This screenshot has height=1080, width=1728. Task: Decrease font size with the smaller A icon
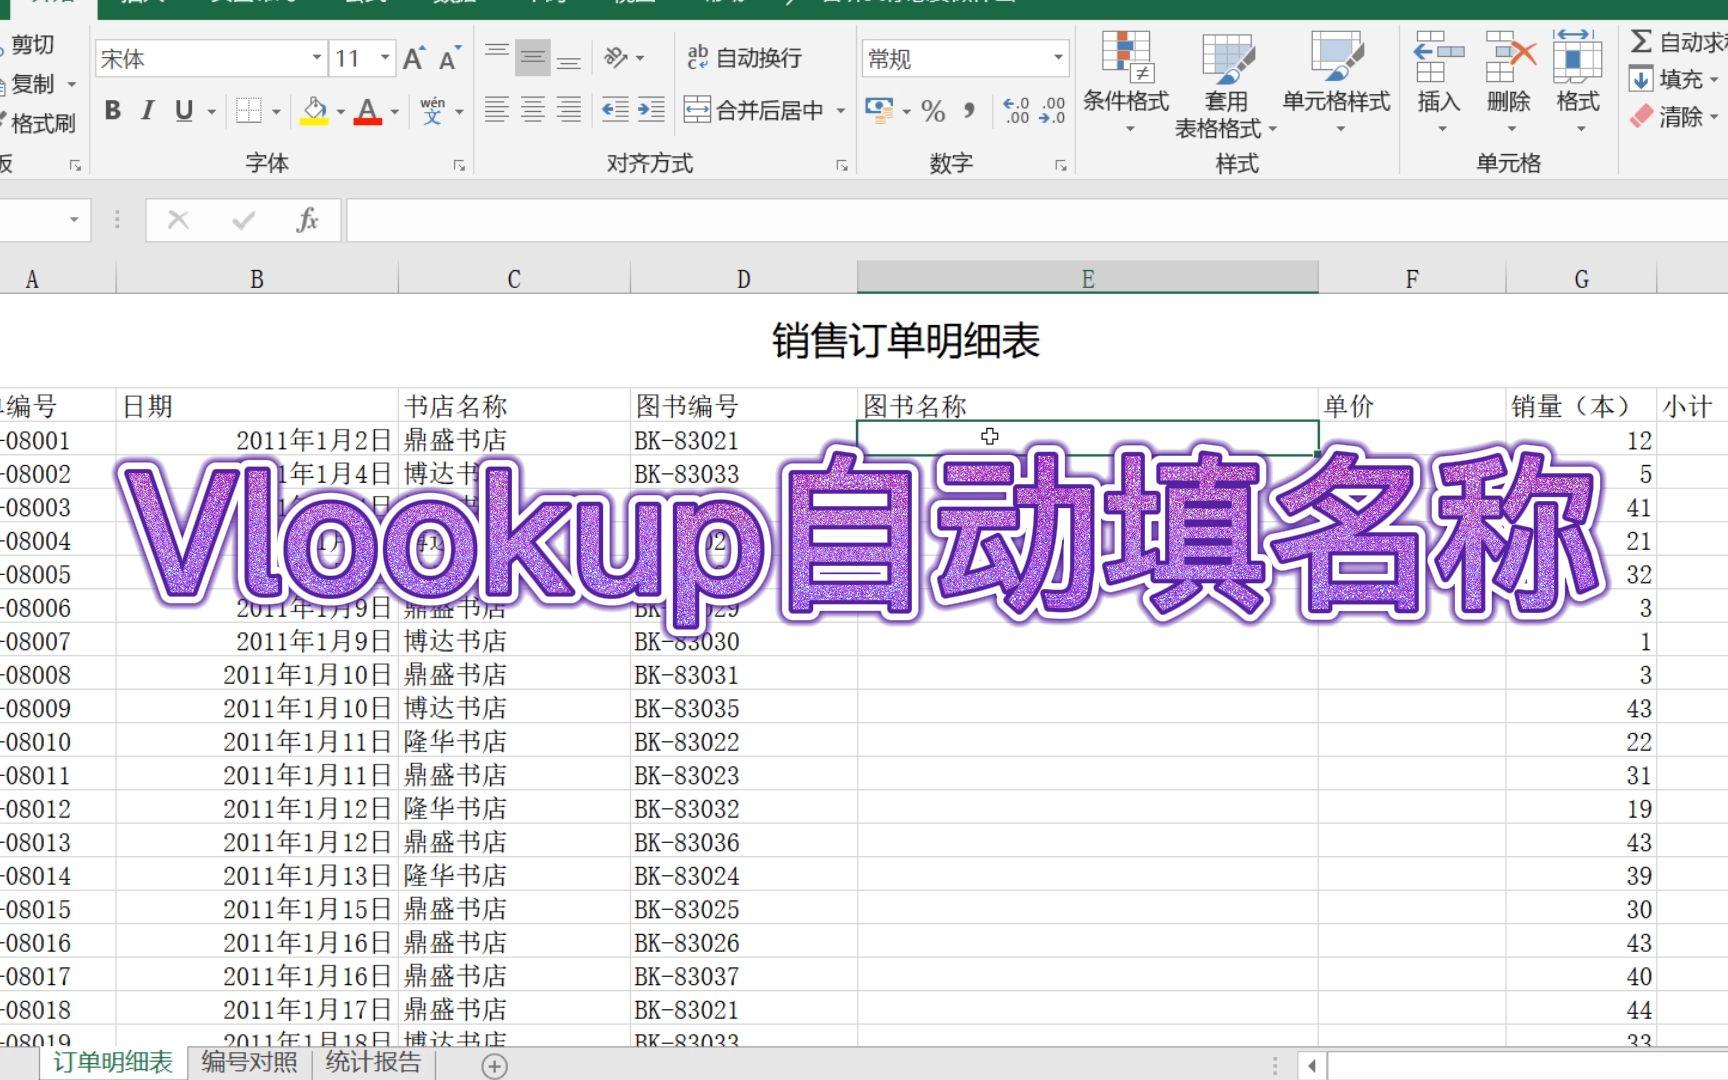(449, 59)
